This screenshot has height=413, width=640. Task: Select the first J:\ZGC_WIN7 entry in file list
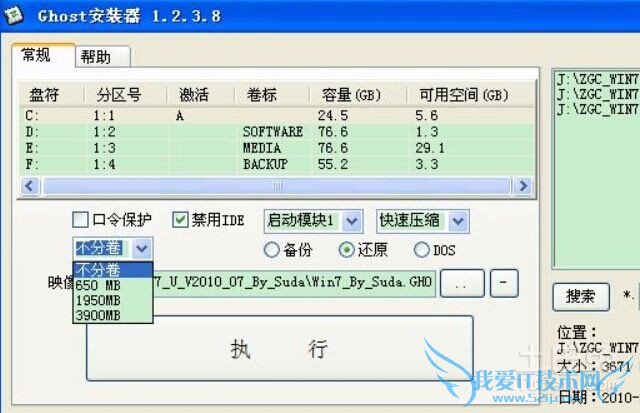(x=598, y=79)
